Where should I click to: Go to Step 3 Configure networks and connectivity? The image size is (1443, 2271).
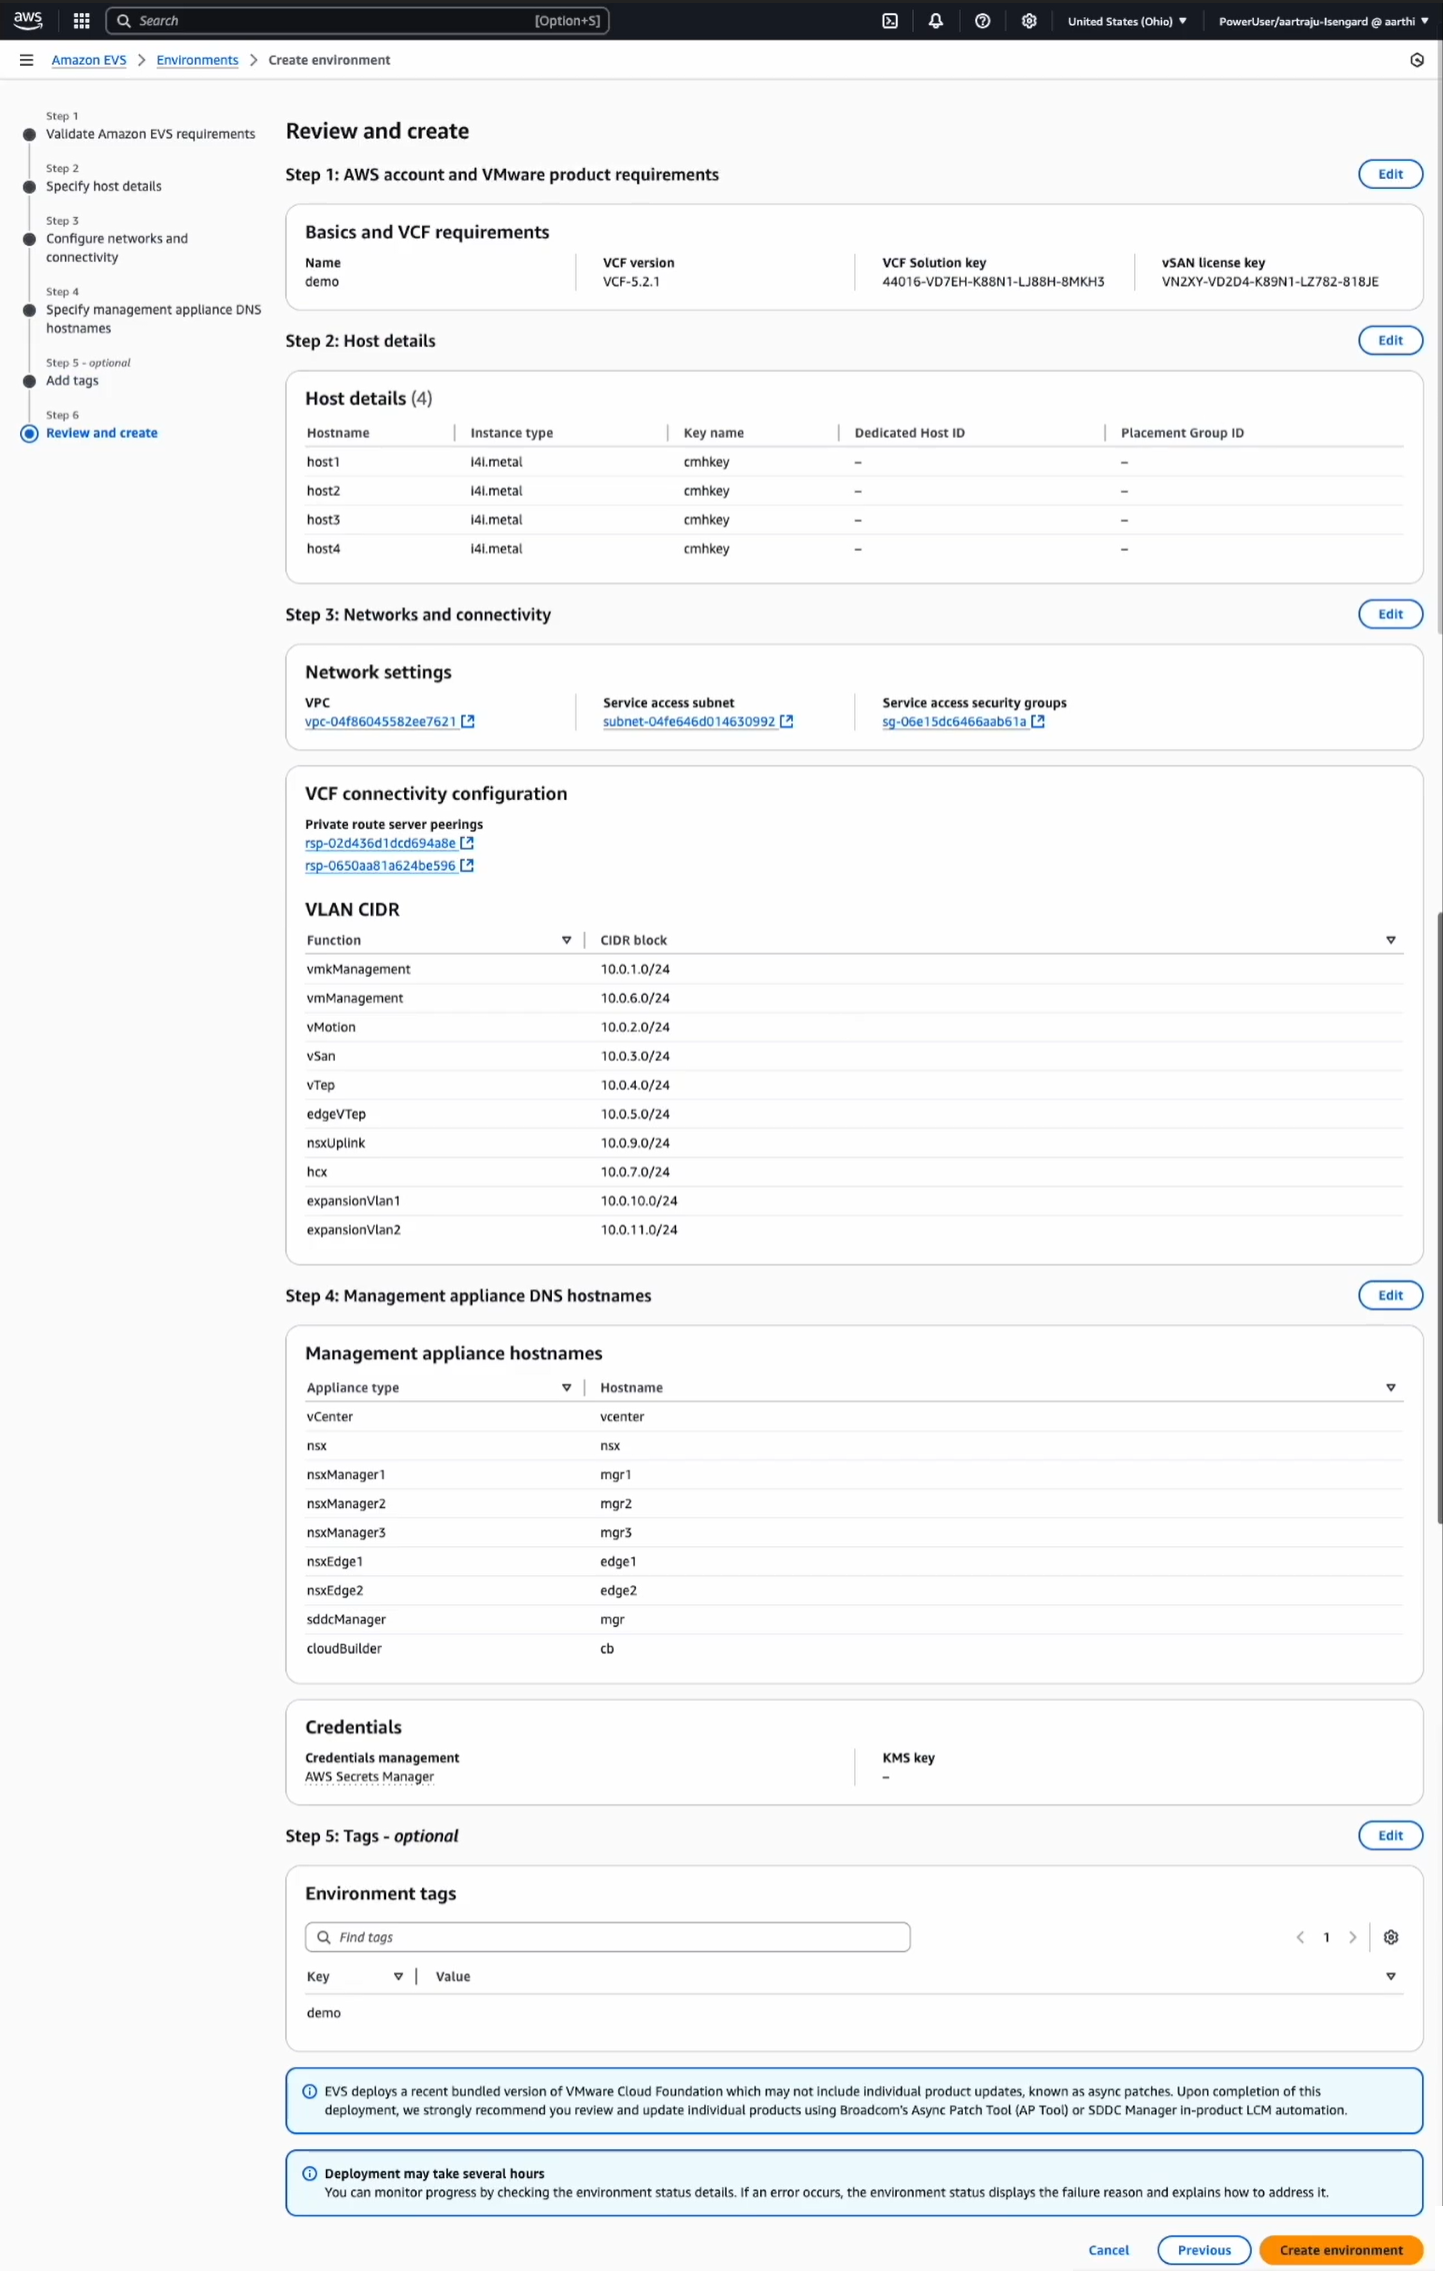click(x=117, y=248)
